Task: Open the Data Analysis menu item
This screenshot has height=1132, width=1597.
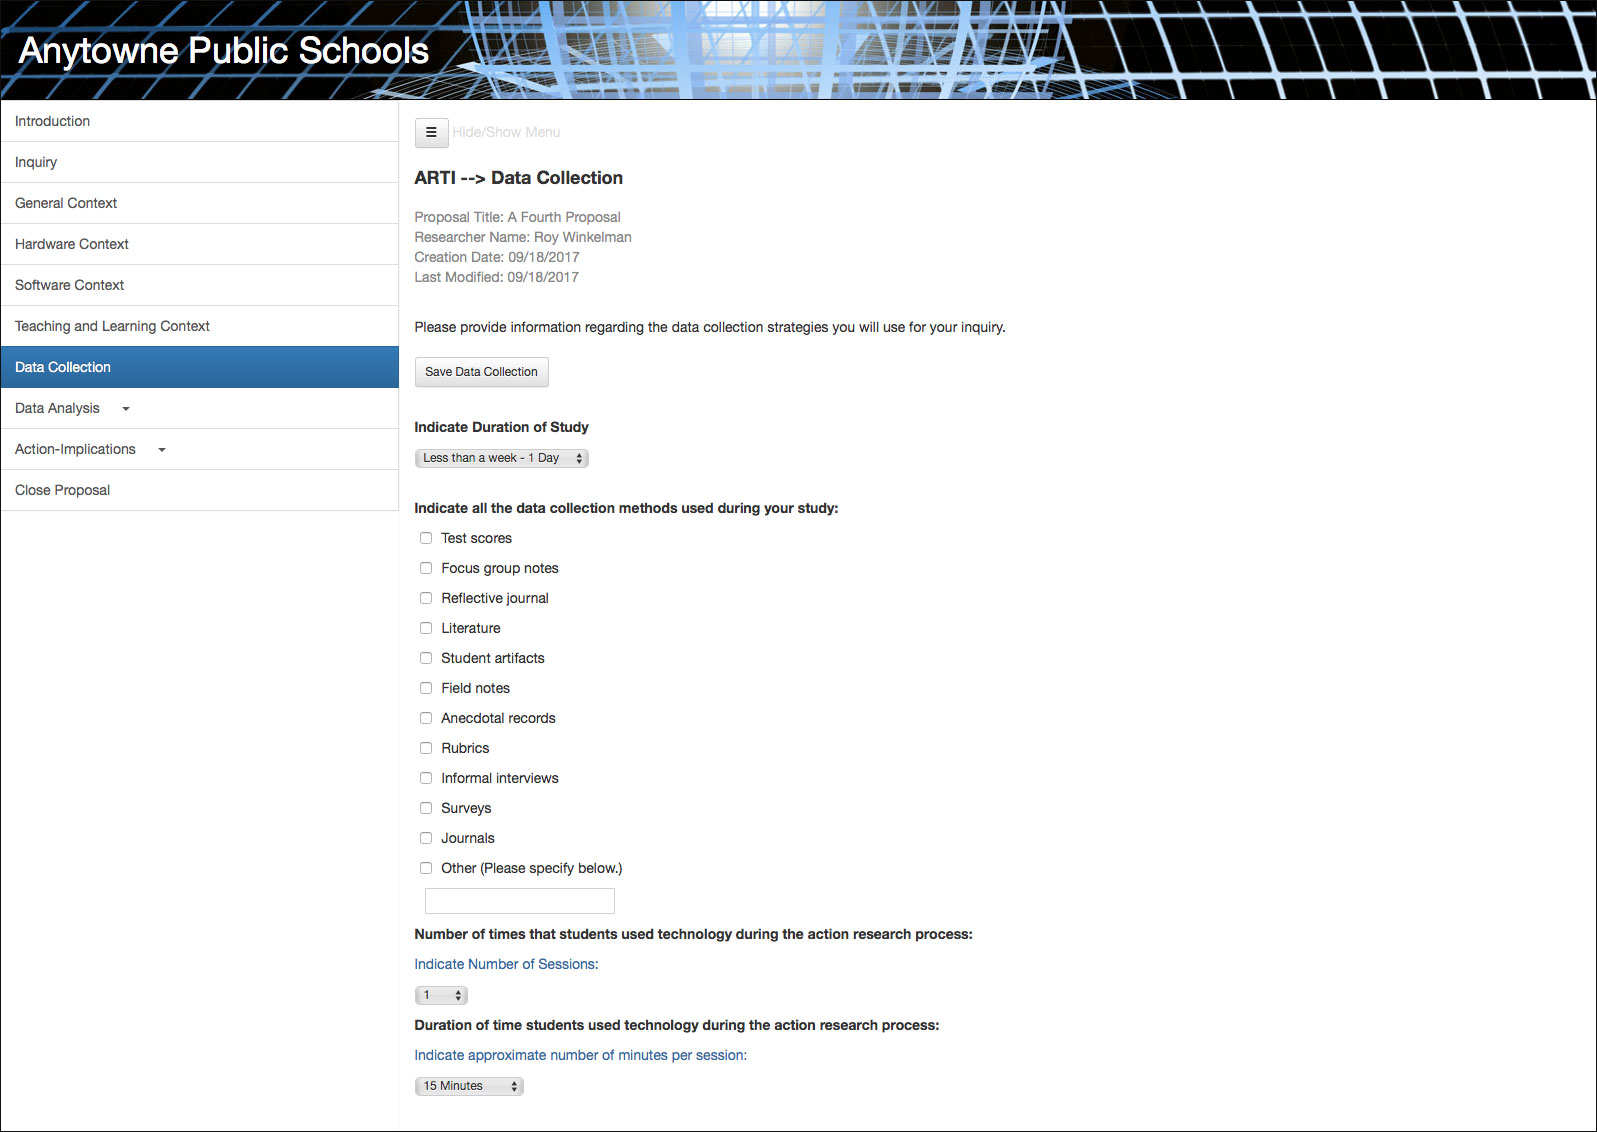Action: (200, 408)
